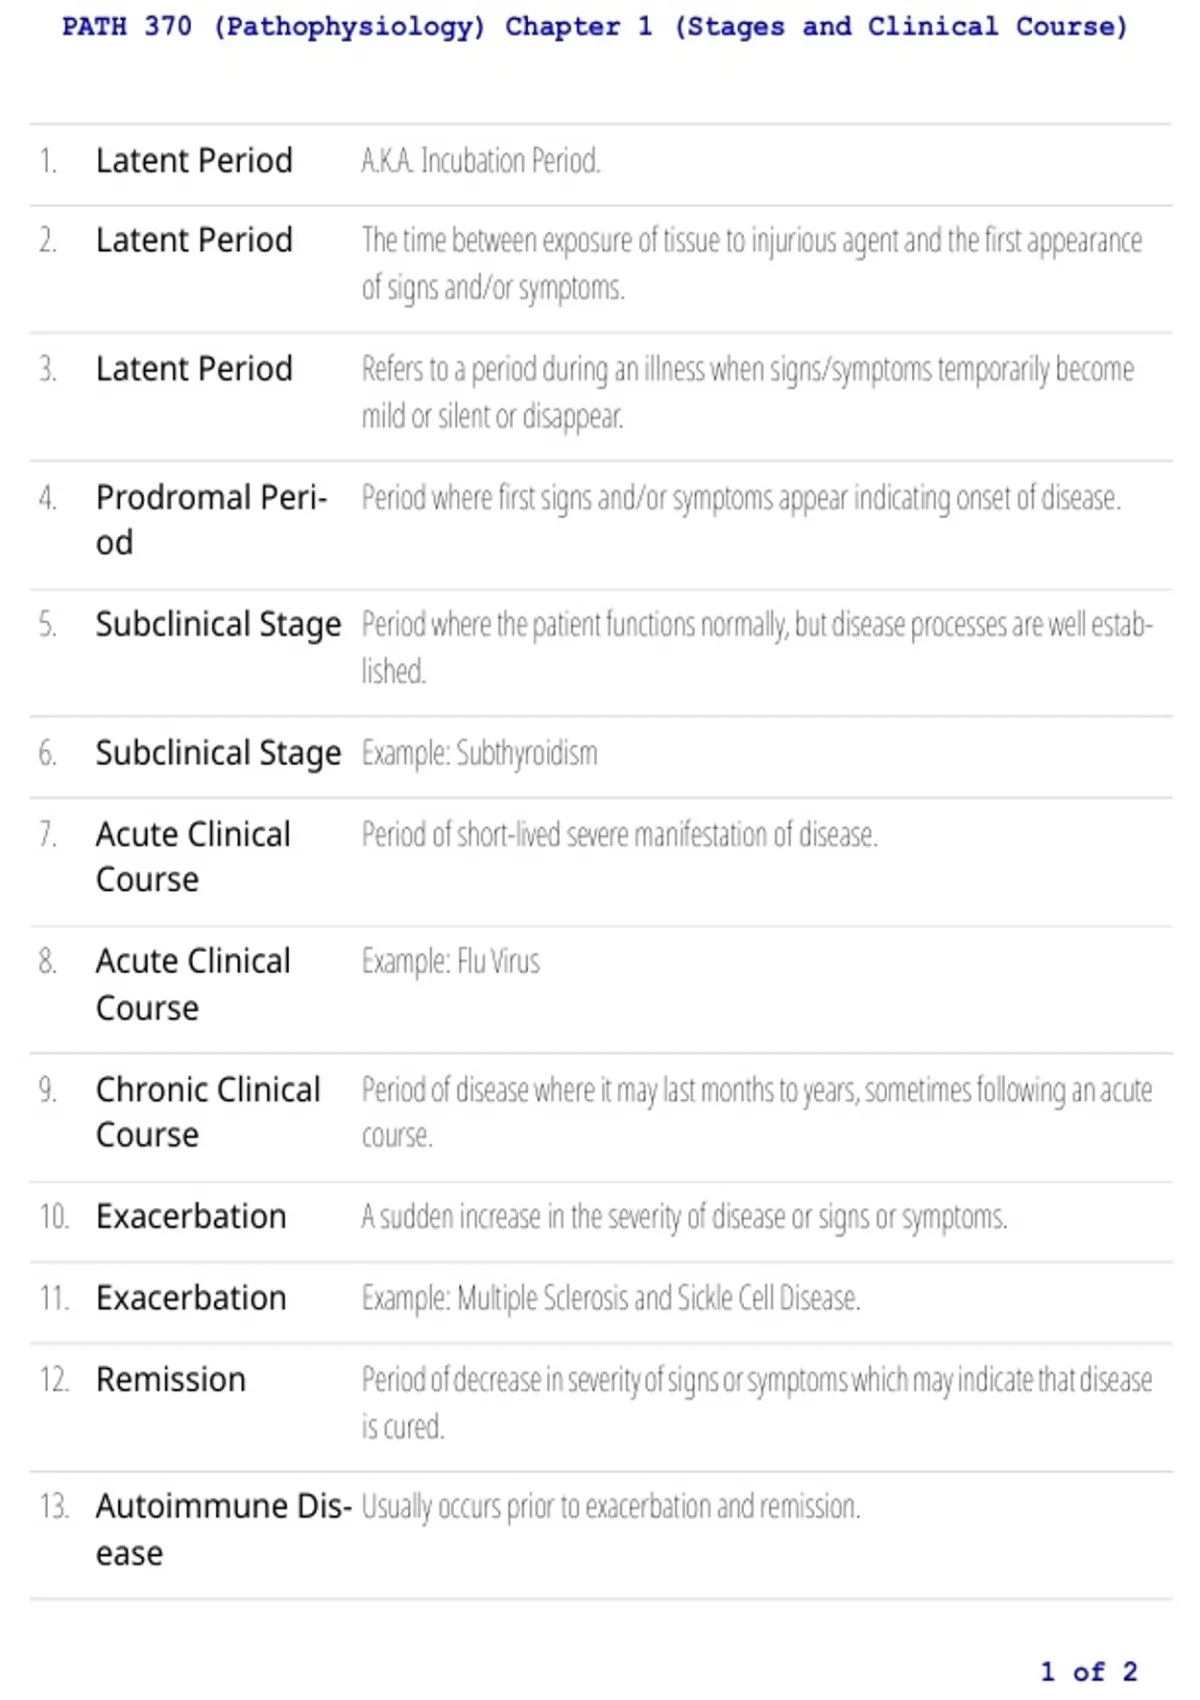This screenshot has width=1200, height=1700.
Task: Select the Chronic Clinical Course term
Action: [x=208, y=1112]
